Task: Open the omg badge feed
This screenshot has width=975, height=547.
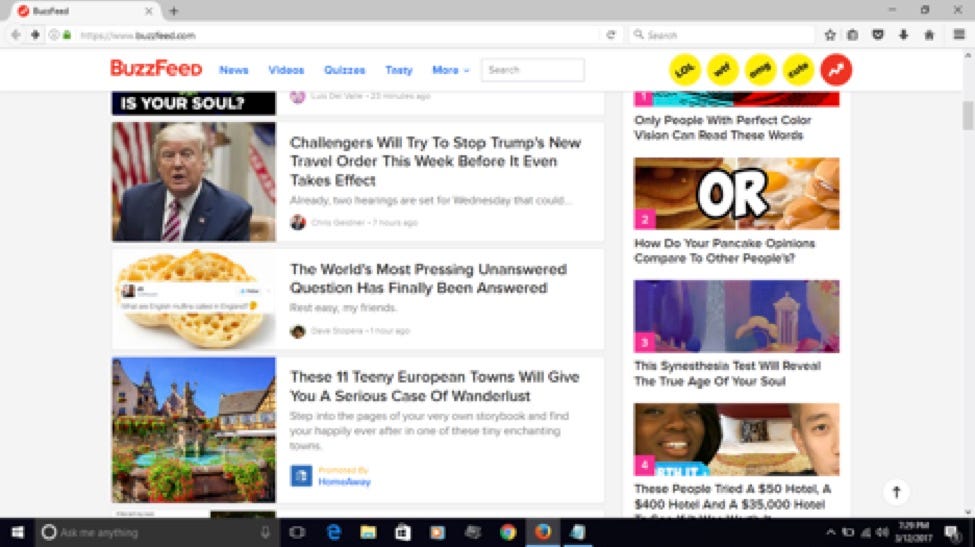Action: [760, 70]
